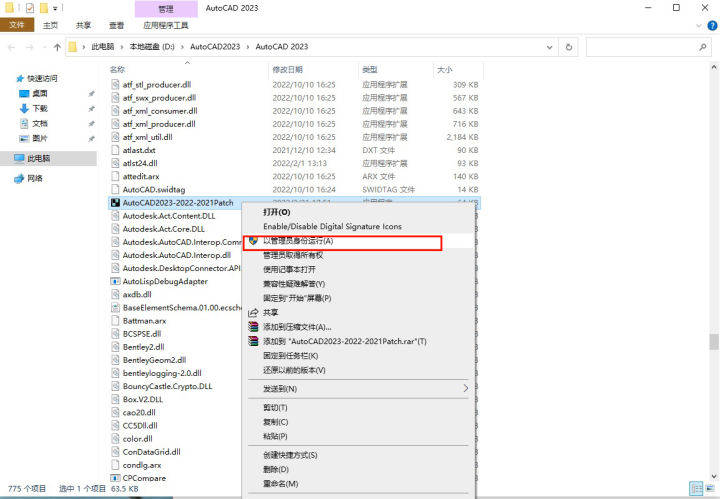Viewport: 720px width, 499px height.
Task: Go up one folder level arrow
Action: 57,47
